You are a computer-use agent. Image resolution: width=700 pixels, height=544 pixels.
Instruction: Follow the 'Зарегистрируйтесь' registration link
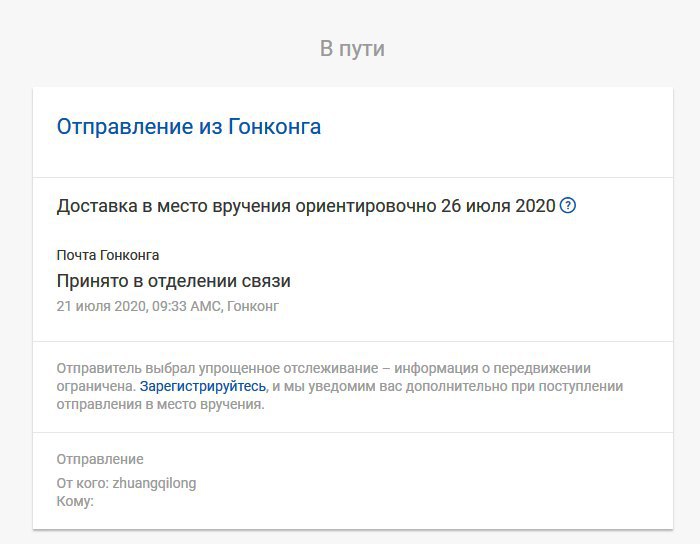tap(203, 386)
